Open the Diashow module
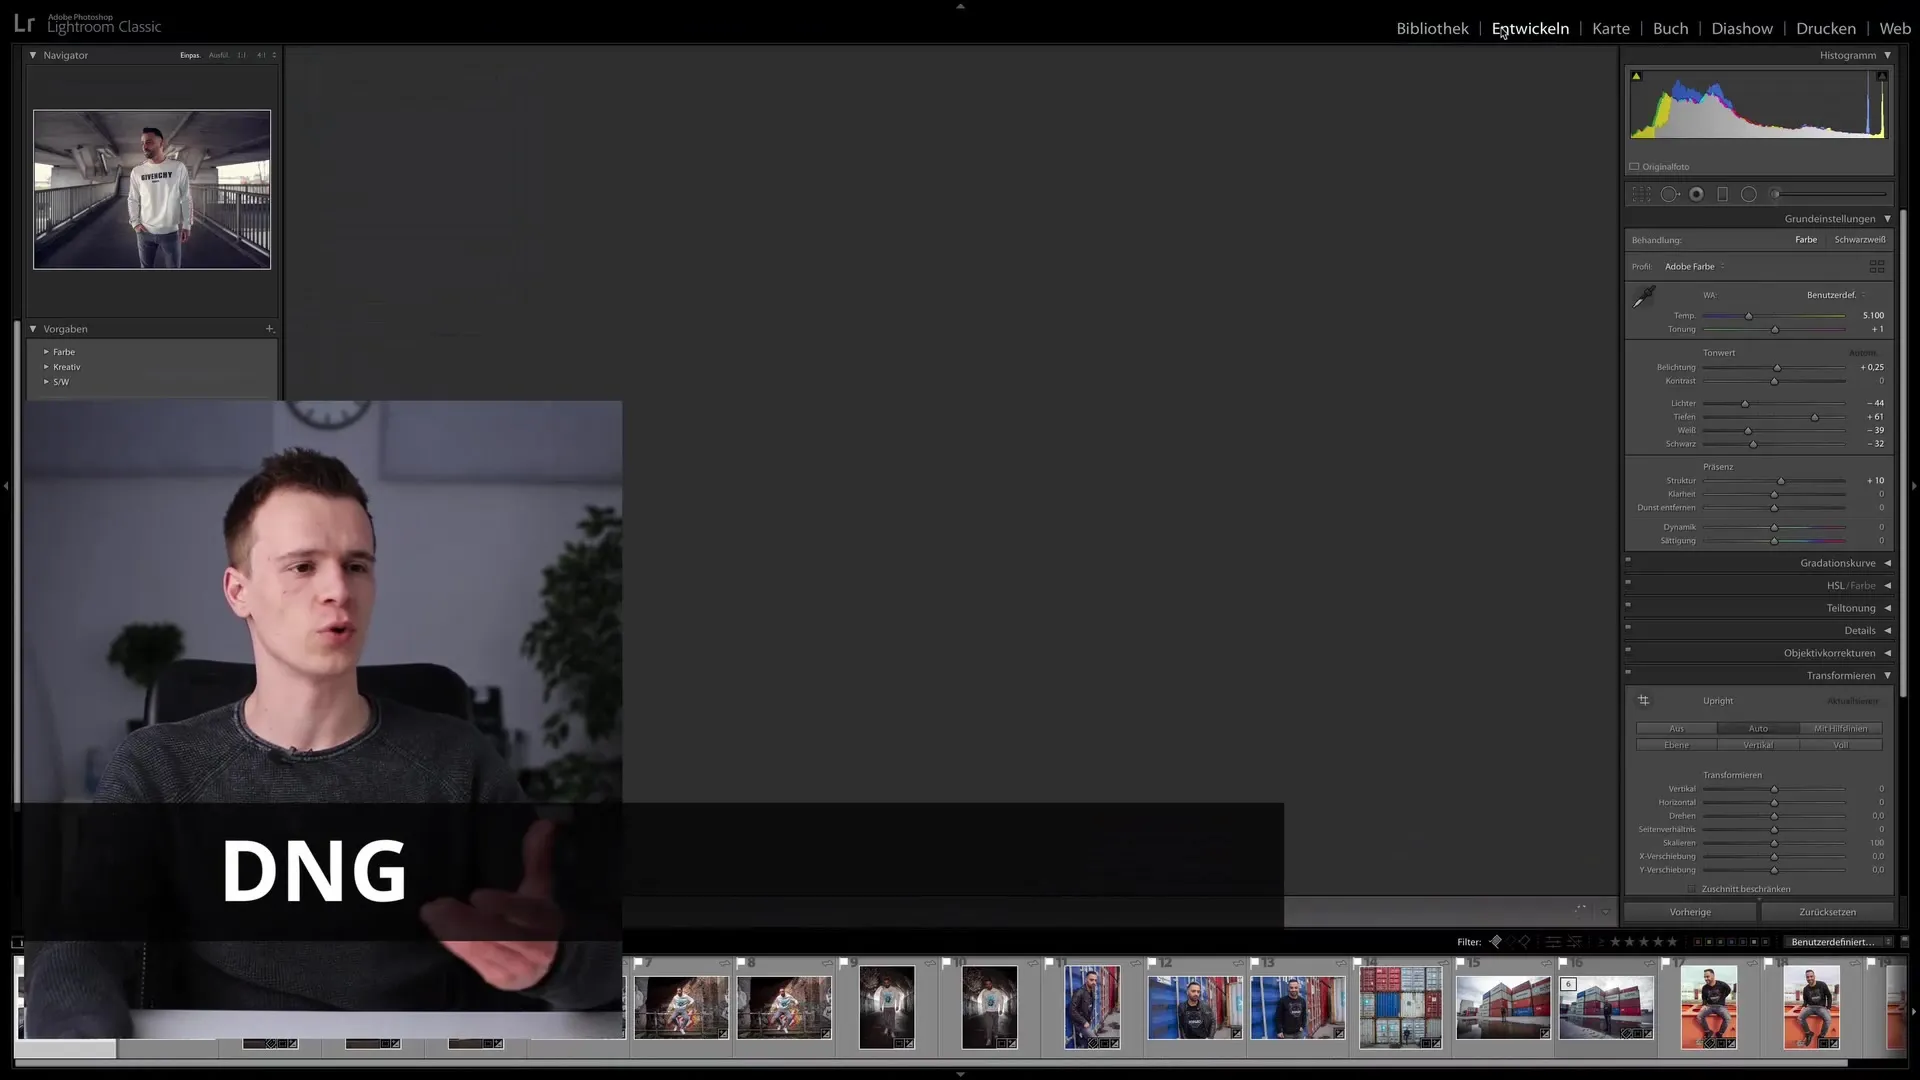The width and height of the screenshot is (1920, 1080). (x=1742, y=29)
